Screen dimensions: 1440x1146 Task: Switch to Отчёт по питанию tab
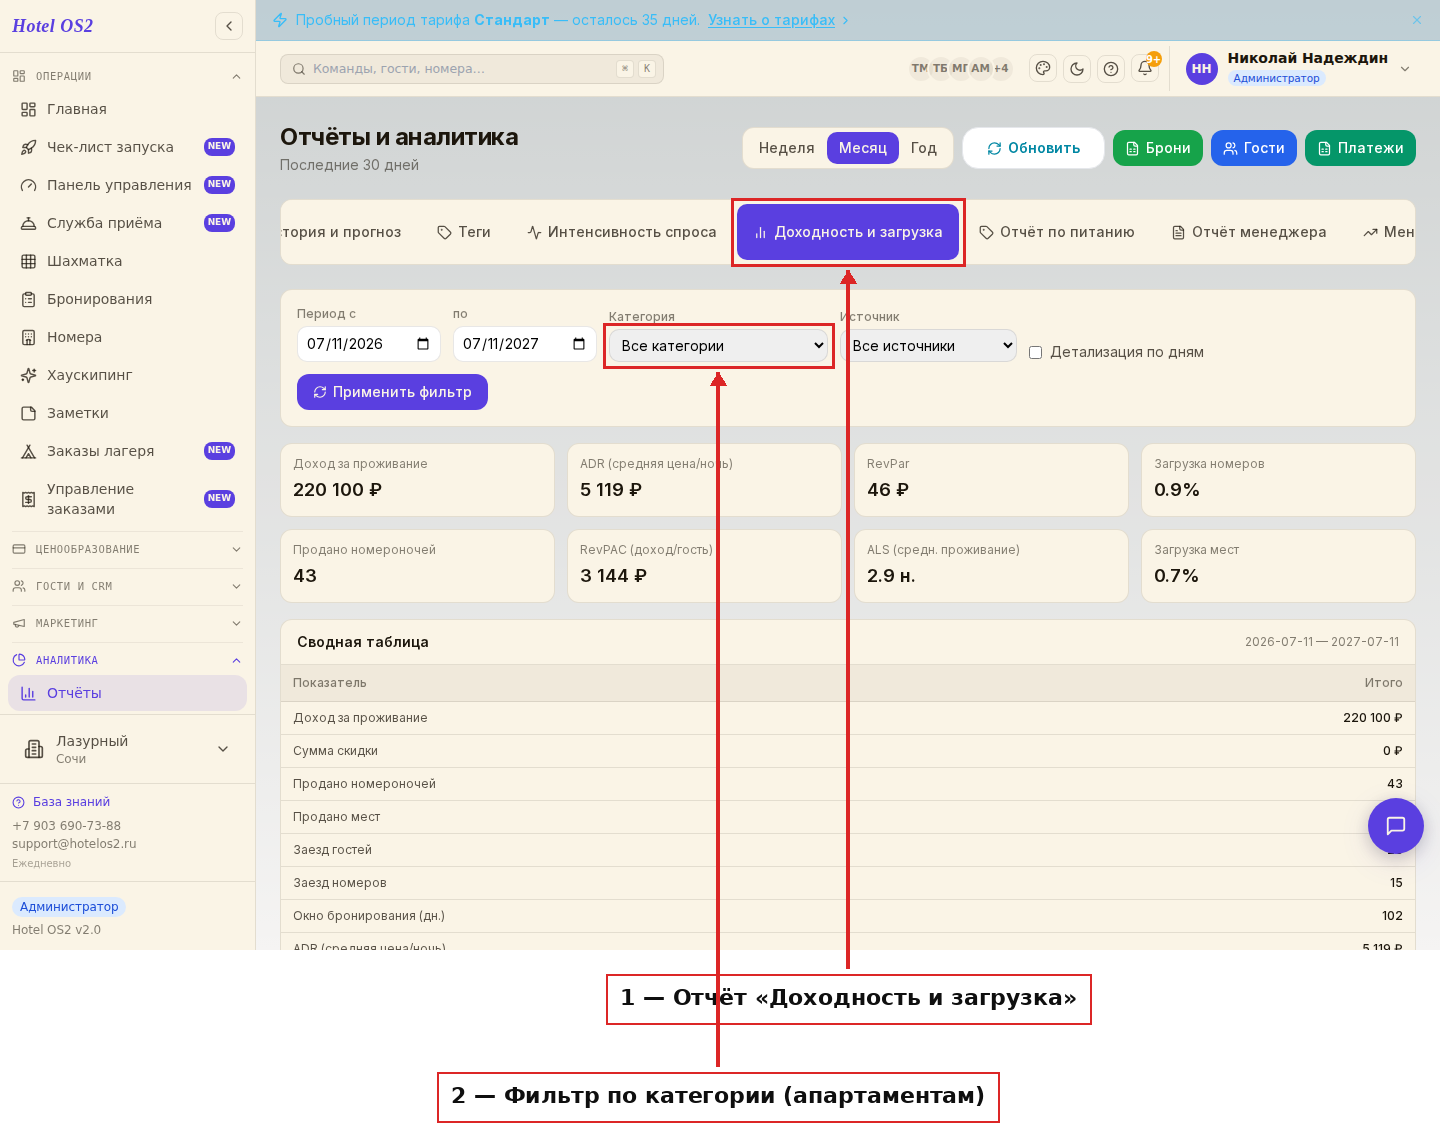pos(1057,232)
